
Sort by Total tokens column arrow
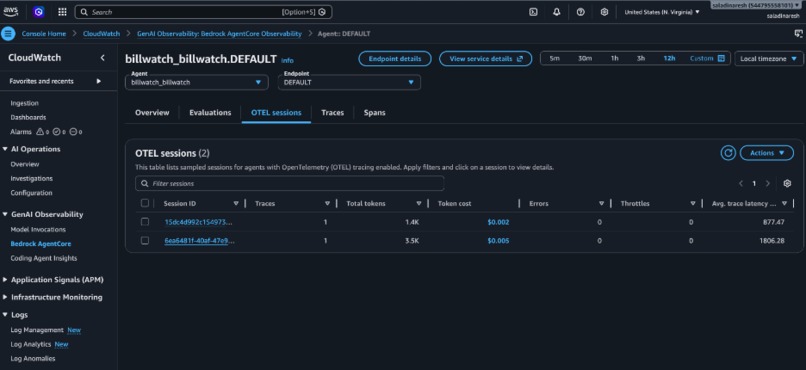[x=419, y=204]
